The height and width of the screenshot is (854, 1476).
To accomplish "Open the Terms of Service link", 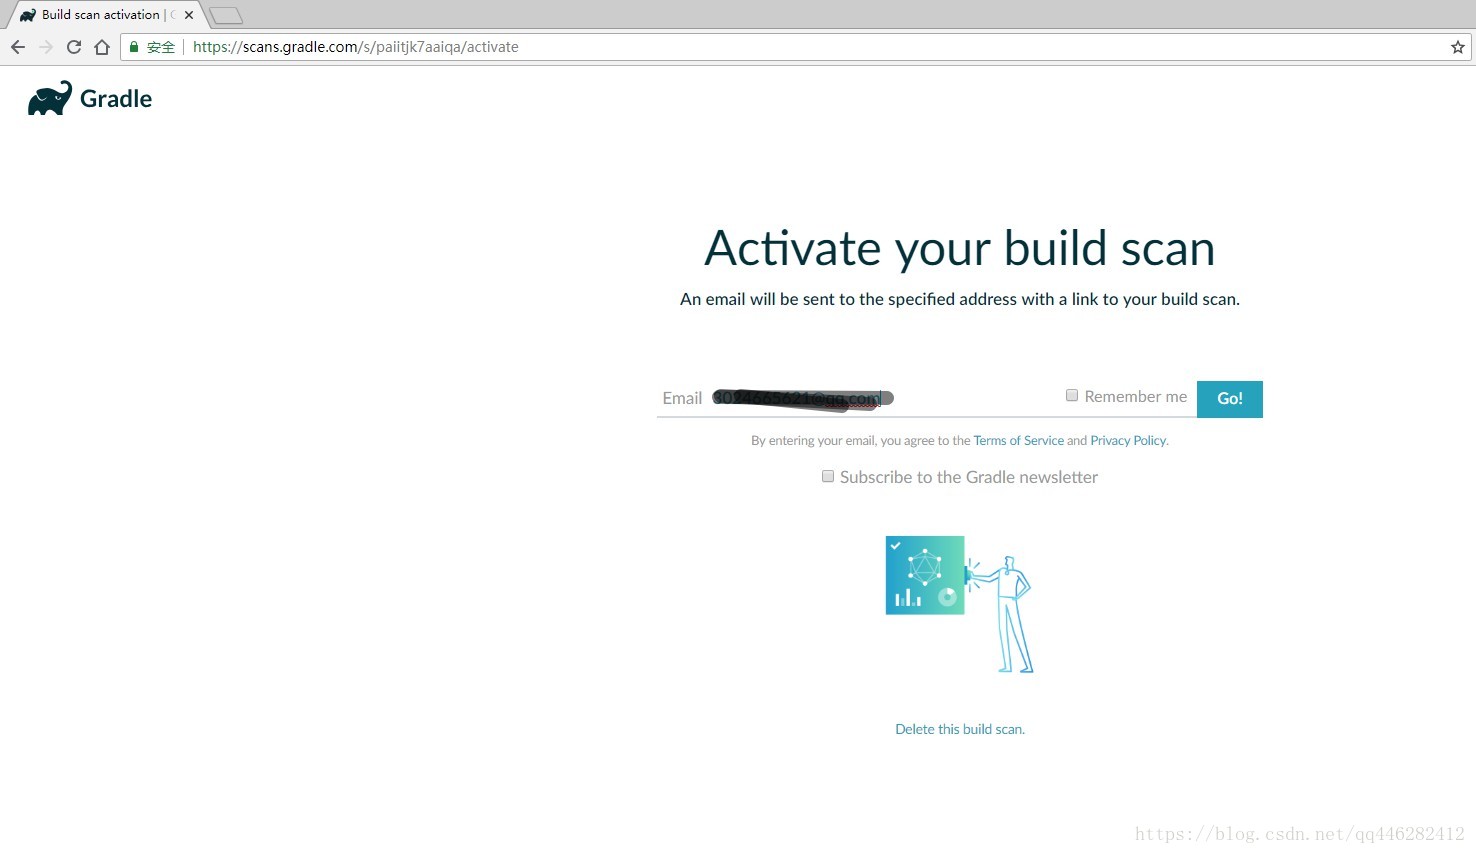I will pyautogui.click(x=1018, y=440).
